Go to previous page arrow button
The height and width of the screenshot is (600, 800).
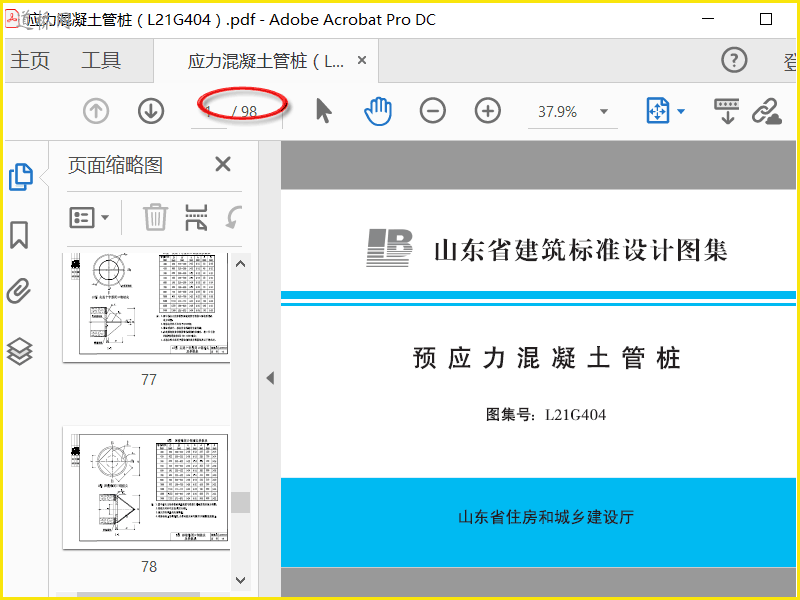click(96, 111)
